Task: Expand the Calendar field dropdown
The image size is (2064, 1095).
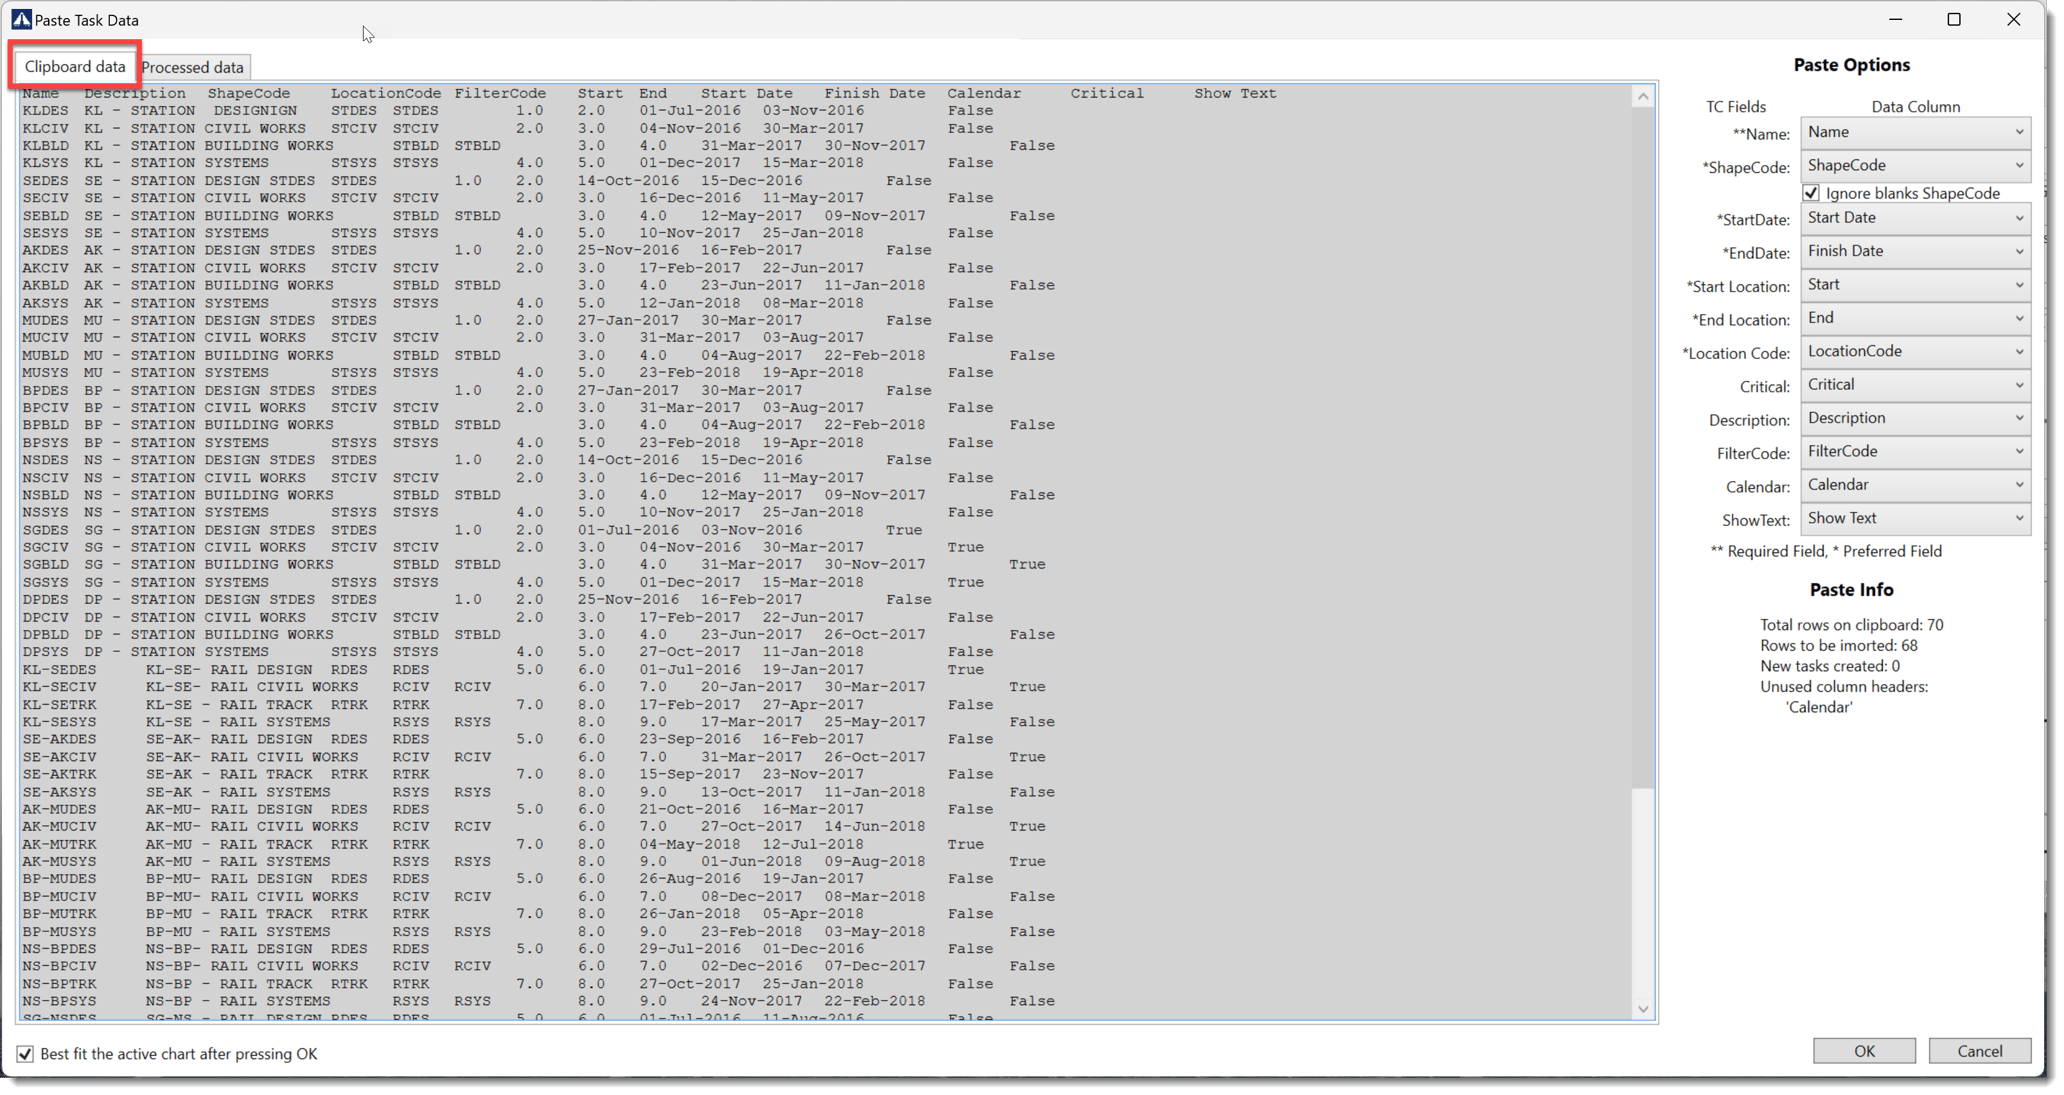Action: point(1915,485)
